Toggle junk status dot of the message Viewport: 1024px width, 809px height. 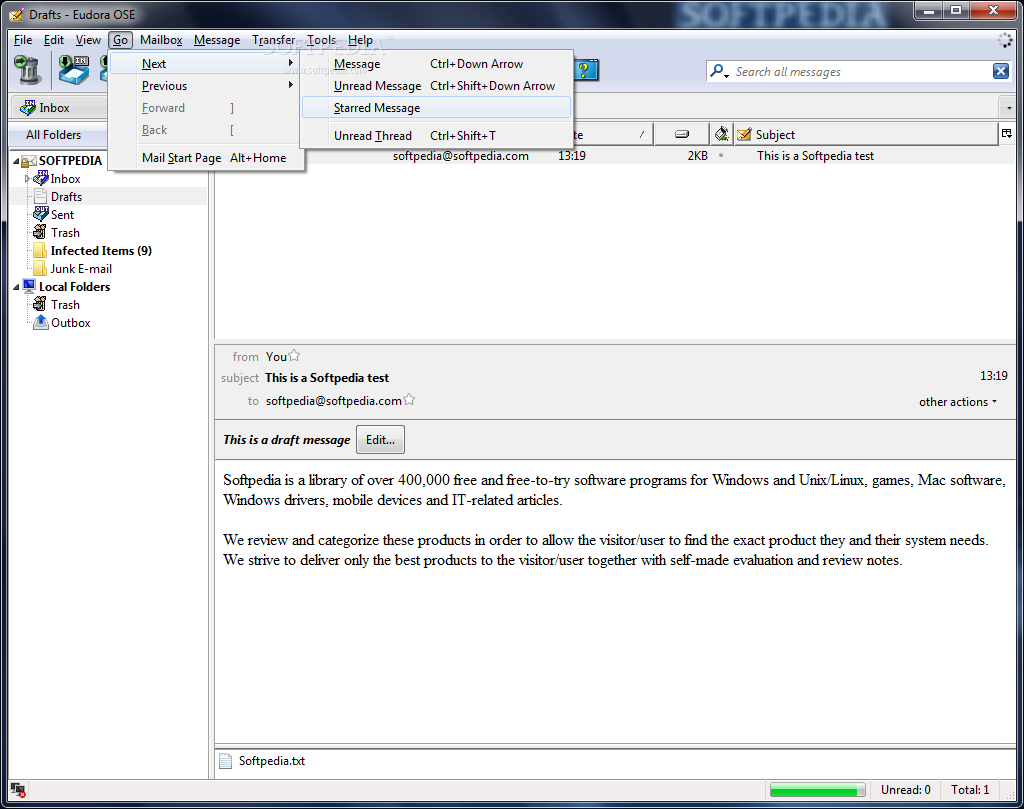[721, 155]
